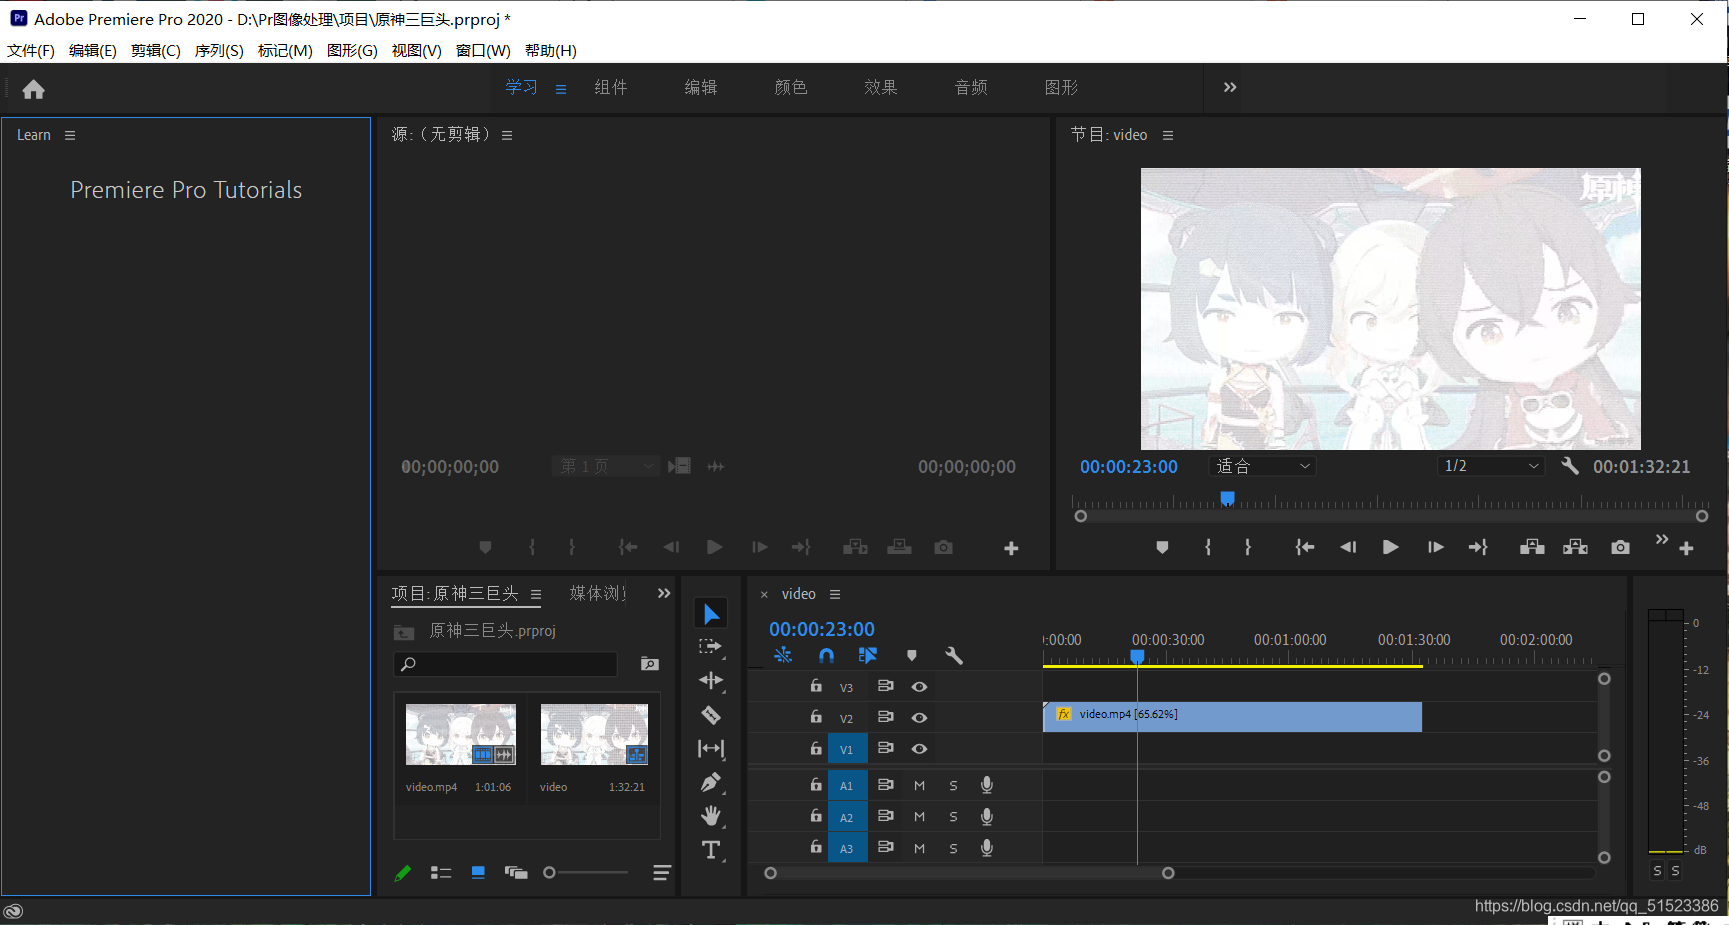Open the Learn panel menu

(x=70, y=135)
